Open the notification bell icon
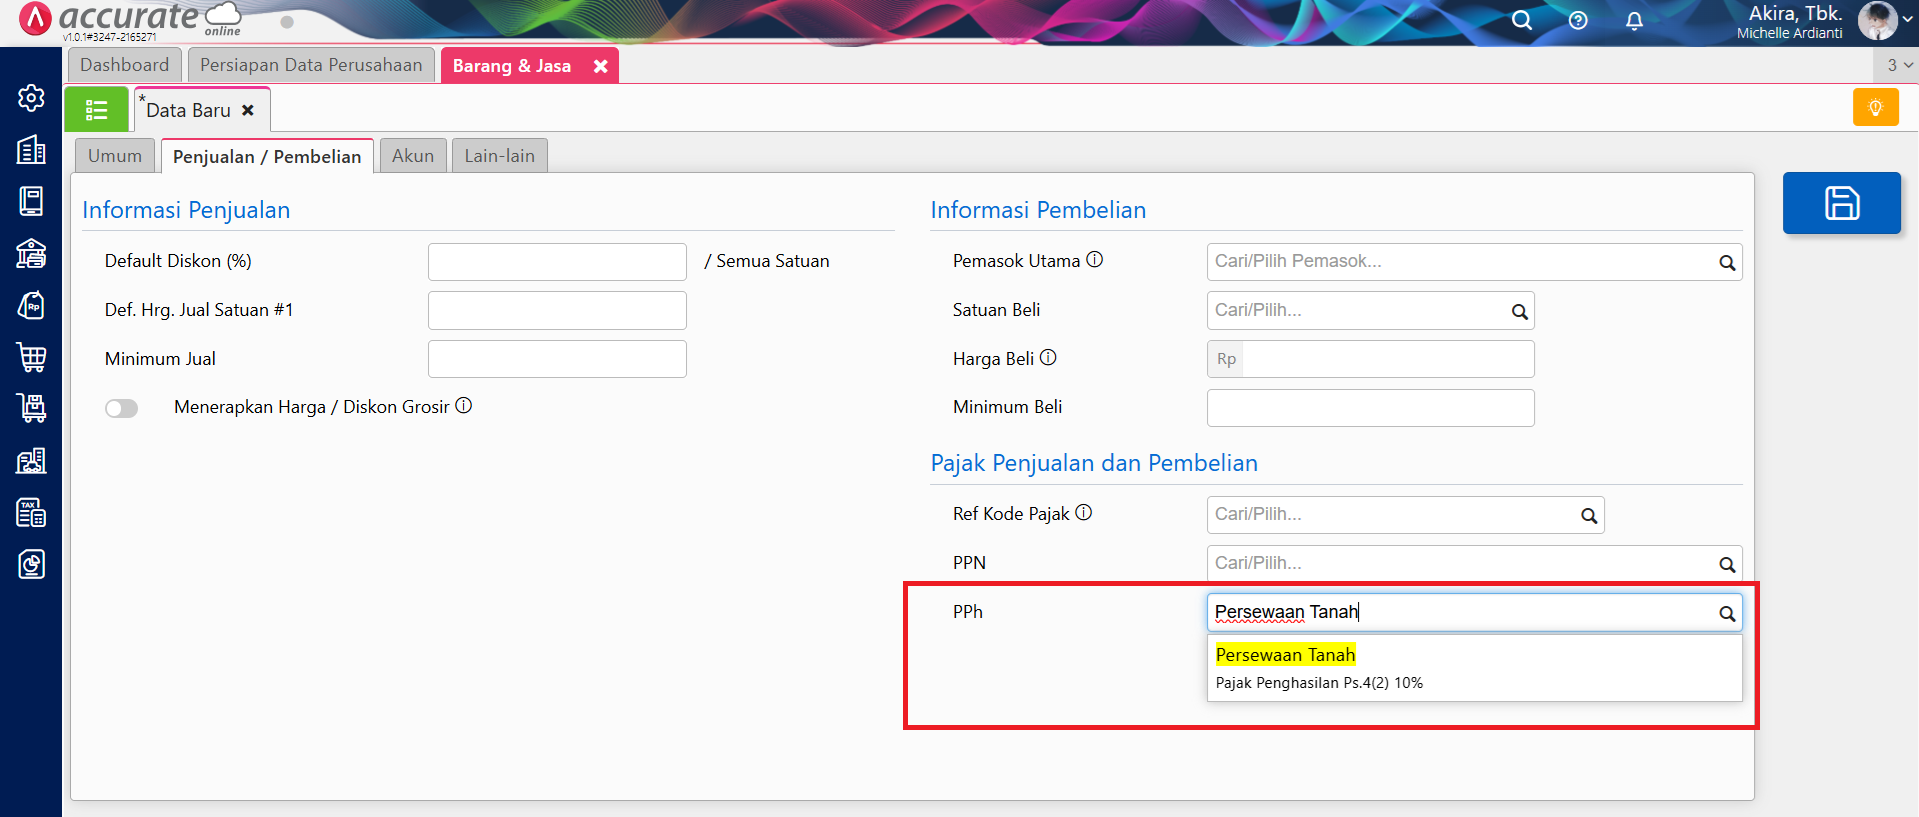The image size is (1919, 817). tap(1634, 21)
